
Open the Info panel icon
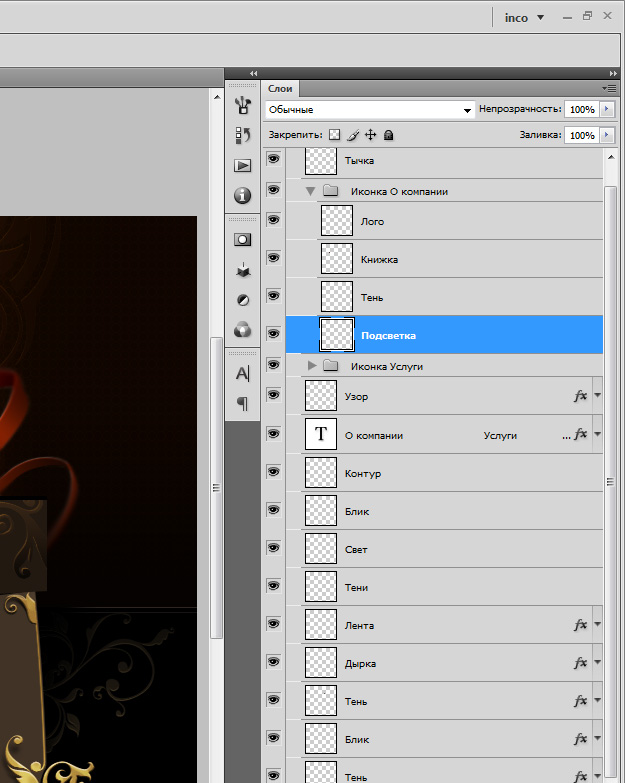click(x=242, y=195)
